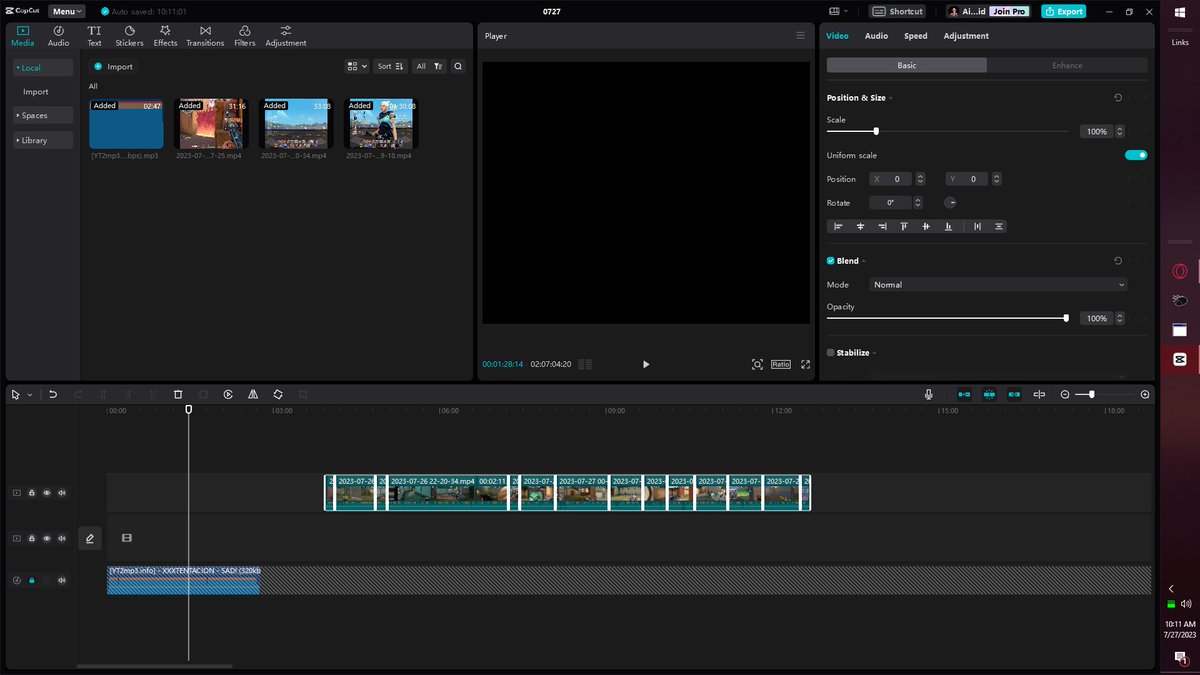Click the Import button in media panel

[112, 66]
